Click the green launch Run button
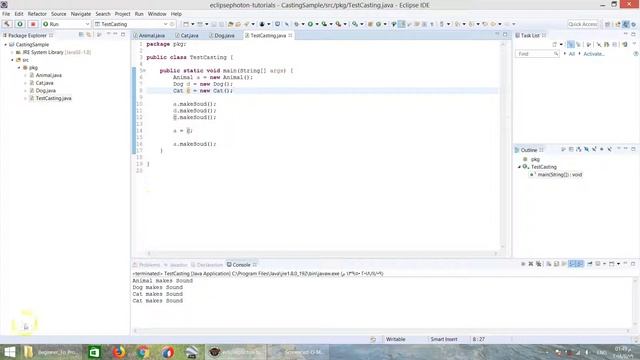The width and height of the screenshot is (640, 360). coord(20,24)
